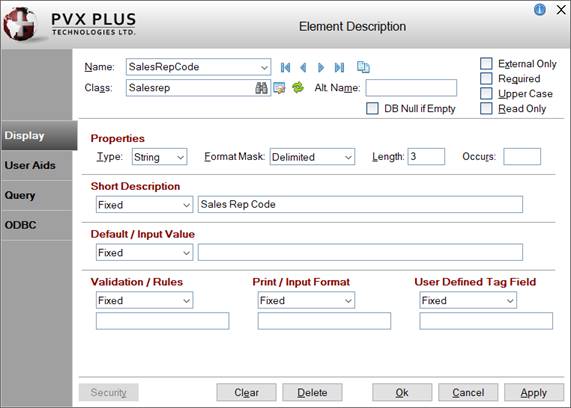This screenshot has height=408, width=571.
Task: Click class maintenance icon beside binoculars
Action: tap(279, 88)
